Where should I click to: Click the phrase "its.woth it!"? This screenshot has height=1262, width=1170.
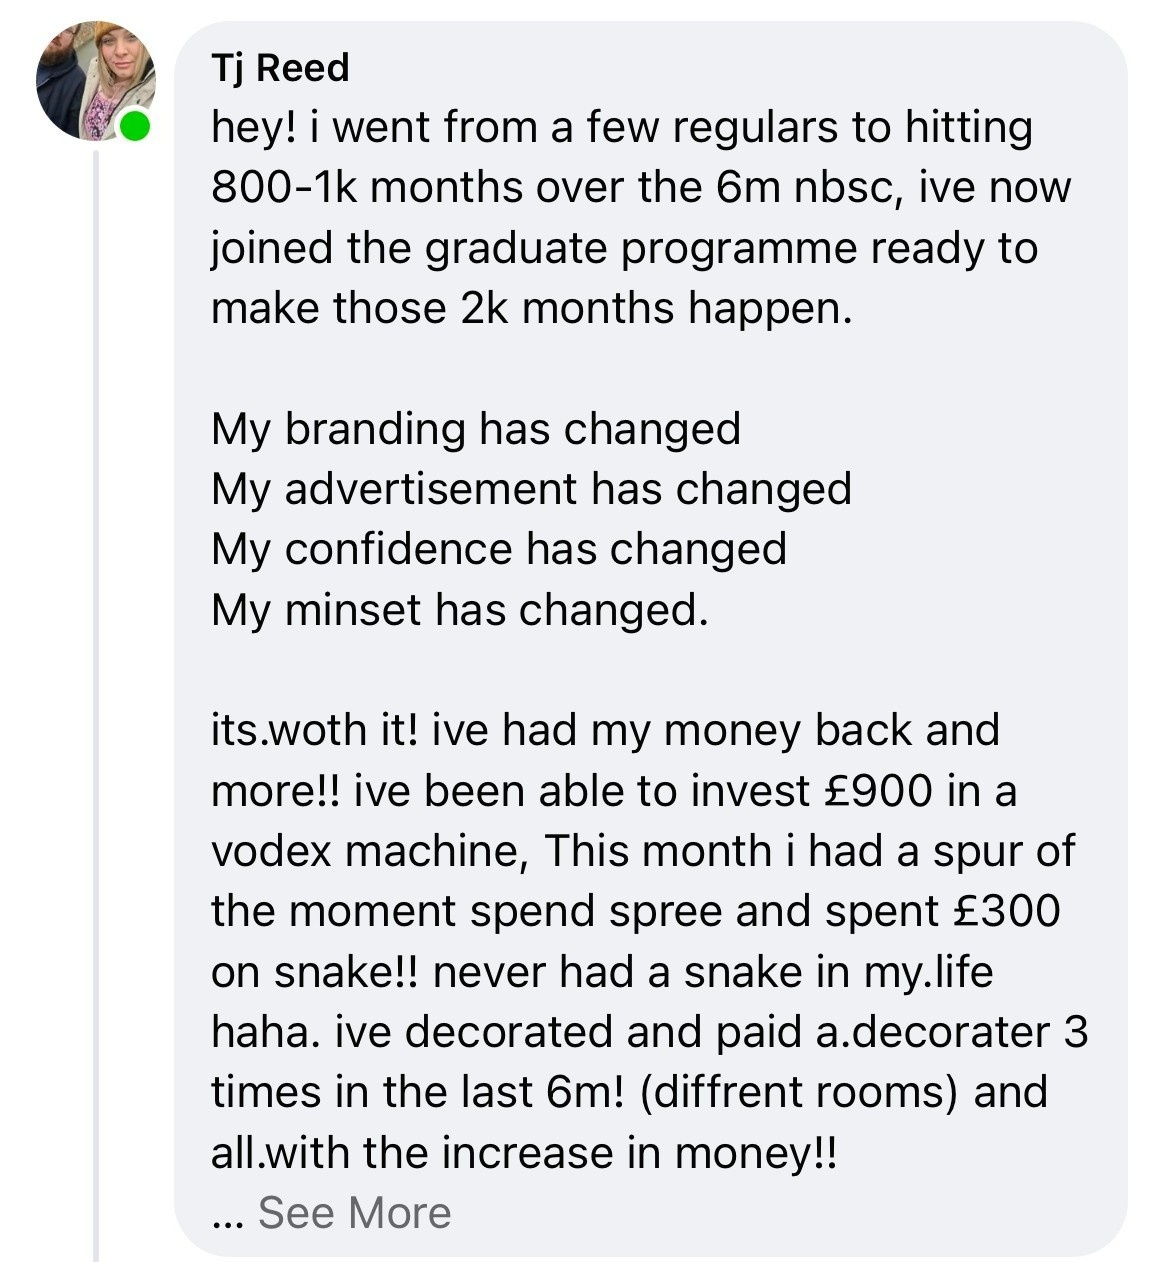pyautogui.click(x=316, y=730)
